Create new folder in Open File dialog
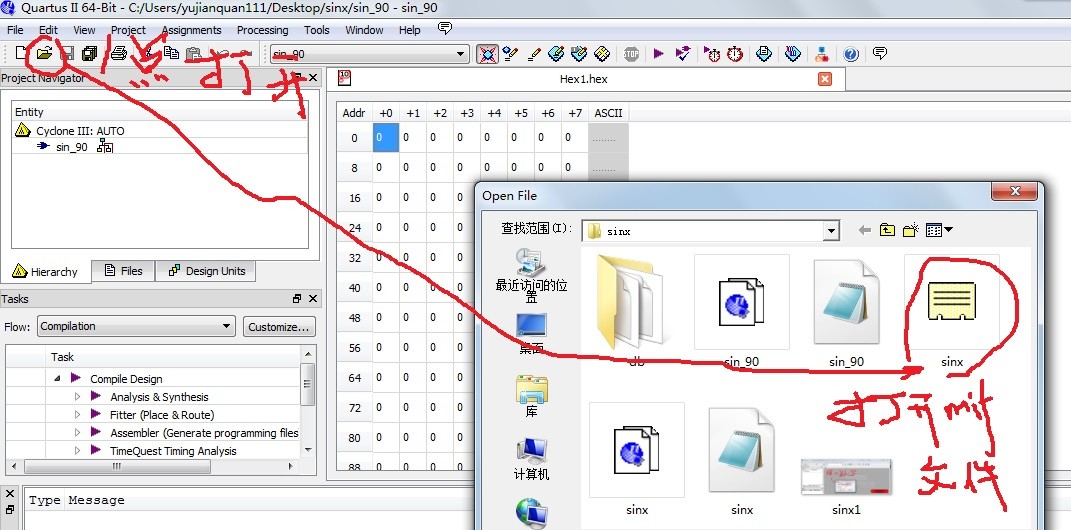 click(x=910, y=230)
